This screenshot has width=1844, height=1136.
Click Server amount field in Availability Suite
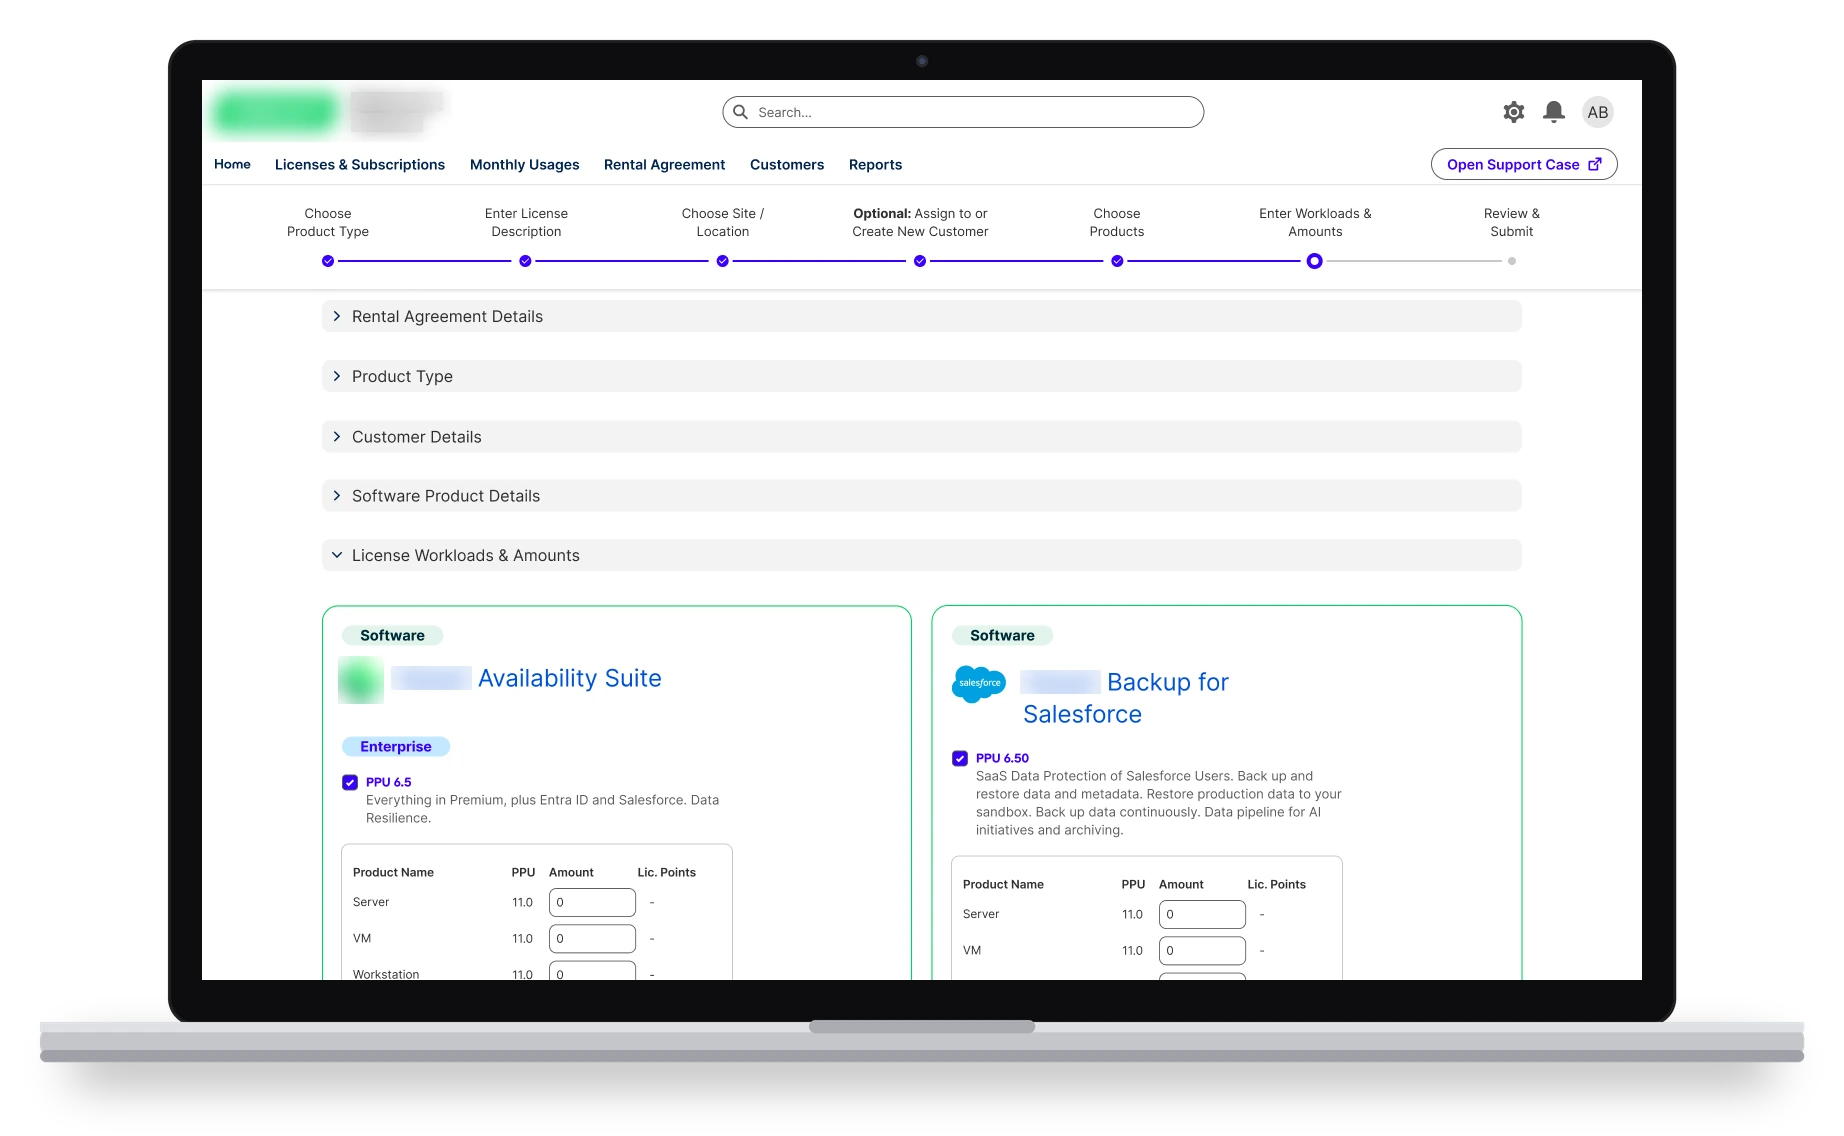click(x=592, y=902)
